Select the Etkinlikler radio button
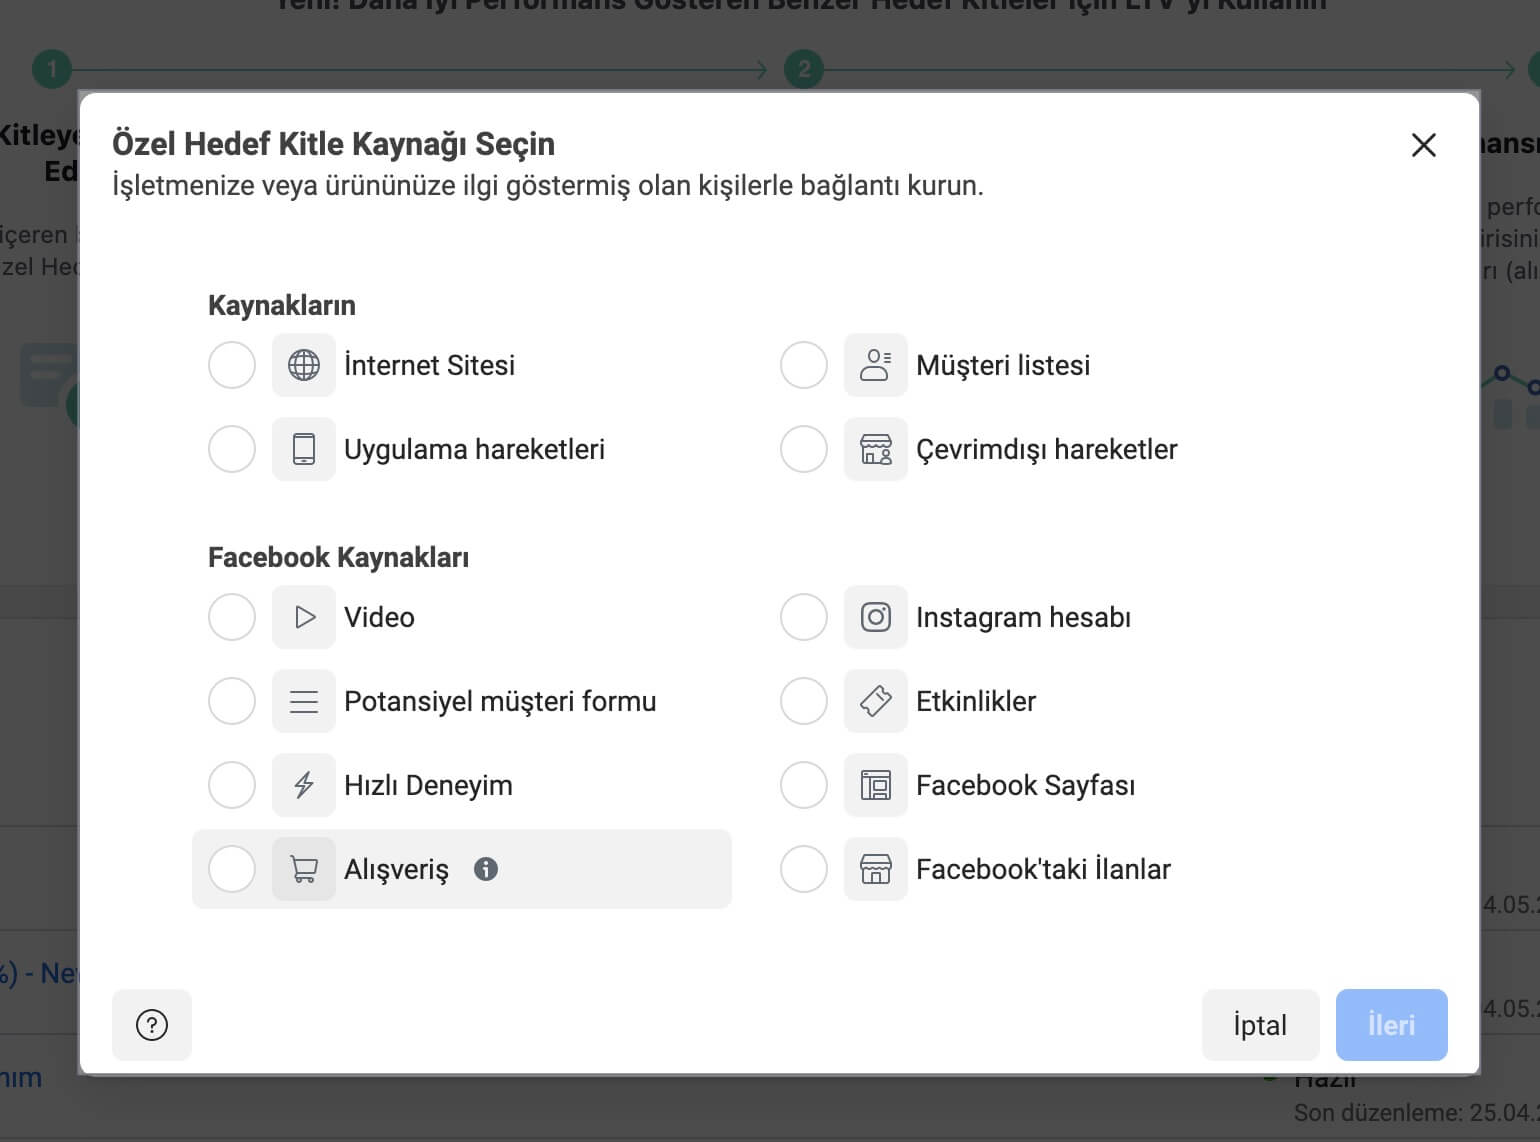This screenshot has width=1540, height=1142. coord(804,701)
